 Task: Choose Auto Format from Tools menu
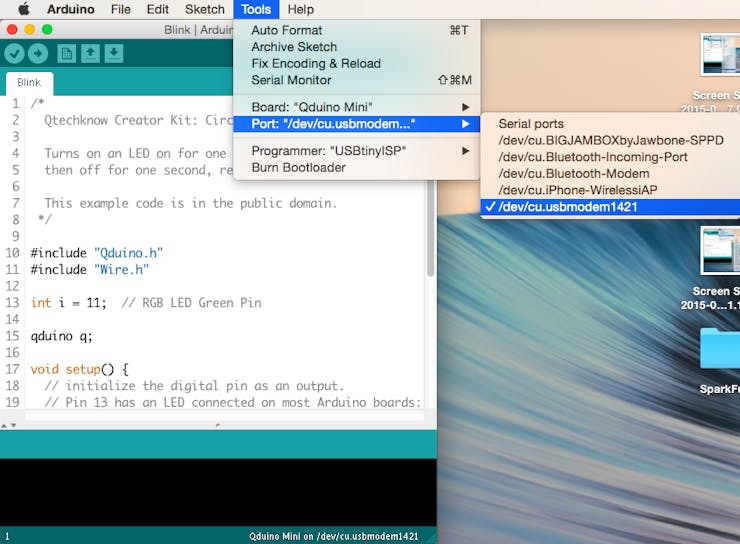pyautogui.click(x=357, y=30)
